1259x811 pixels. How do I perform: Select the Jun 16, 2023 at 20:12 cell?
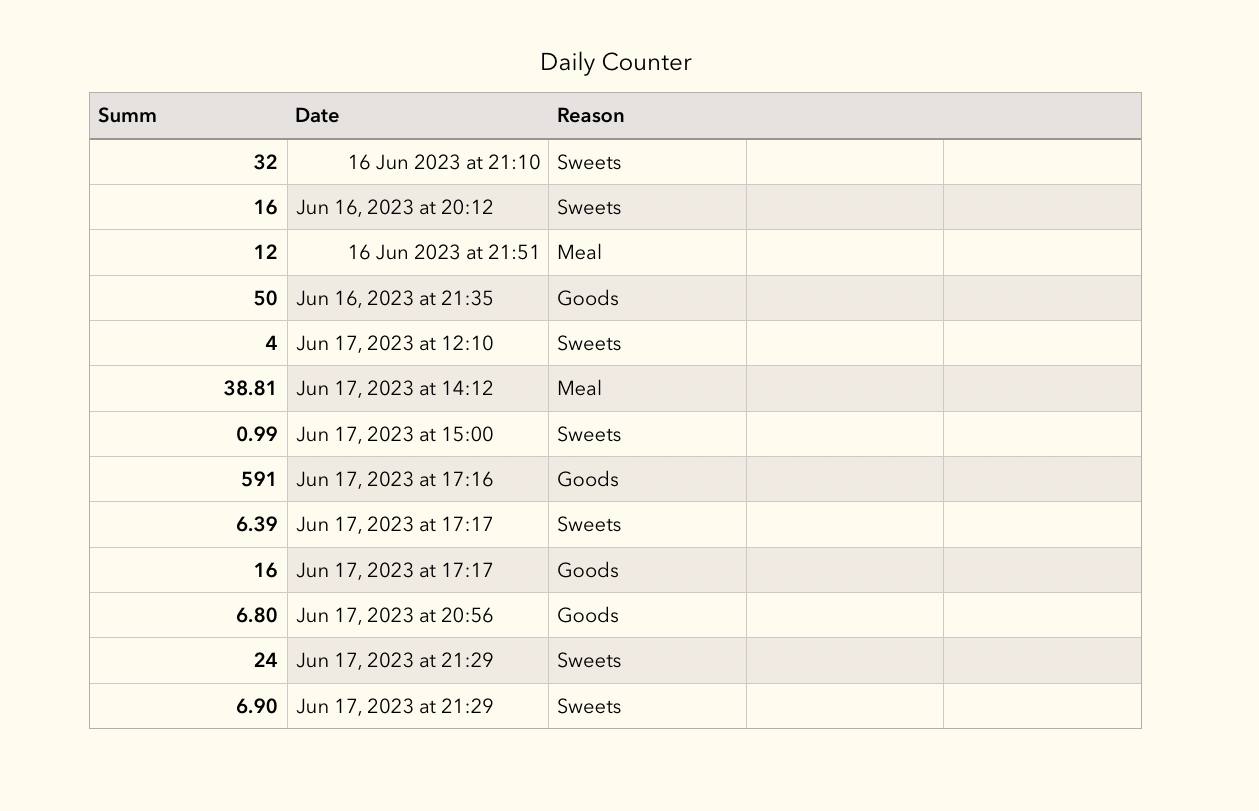[x=418, y=207]
